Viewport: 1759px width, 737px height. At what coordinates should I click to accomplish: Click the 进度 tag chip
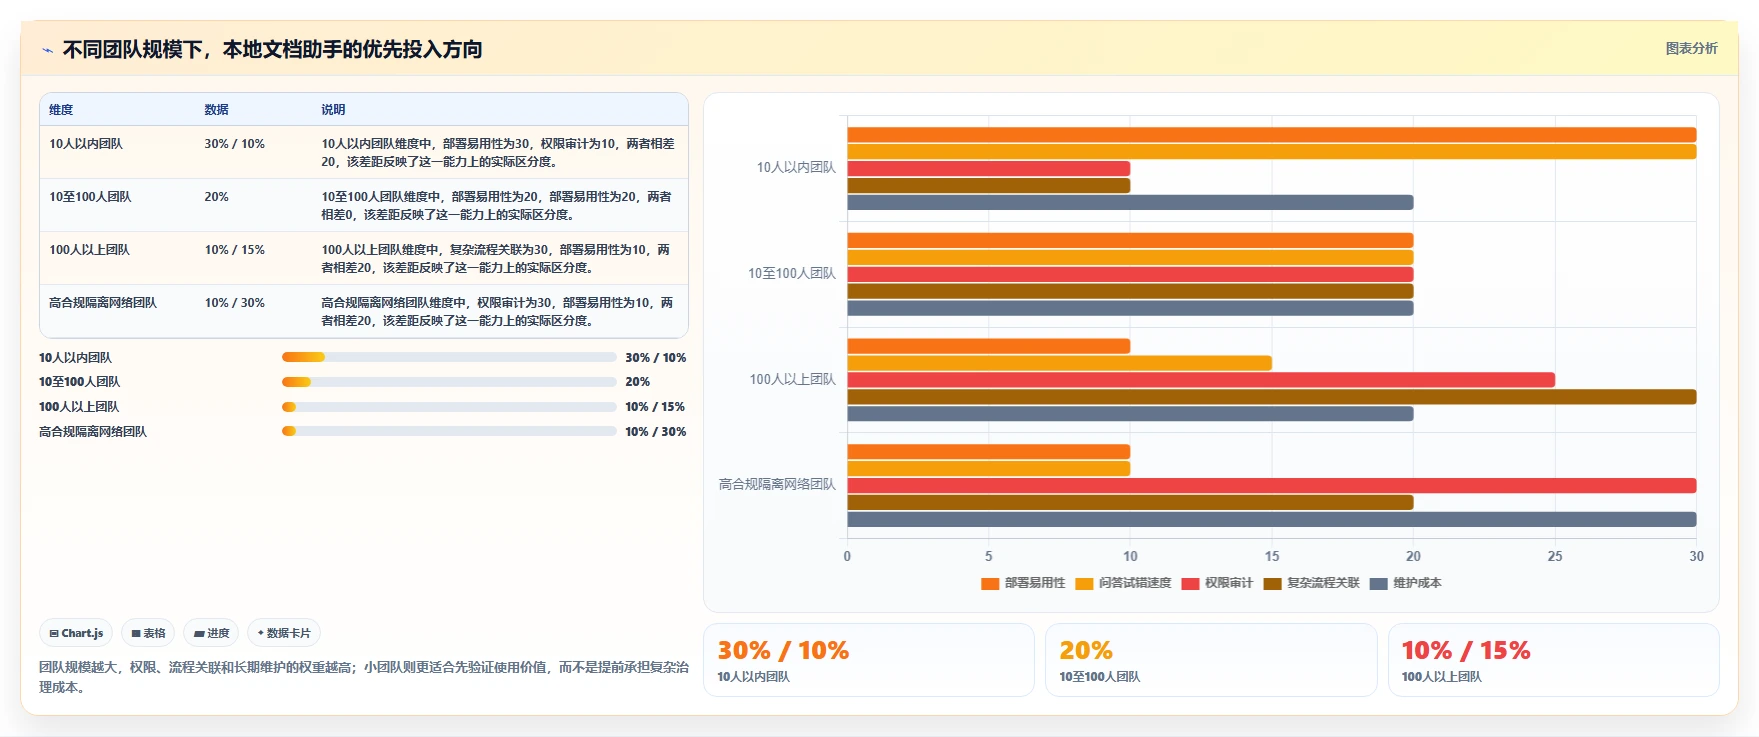pyautogui.click(x=211, y=633)
